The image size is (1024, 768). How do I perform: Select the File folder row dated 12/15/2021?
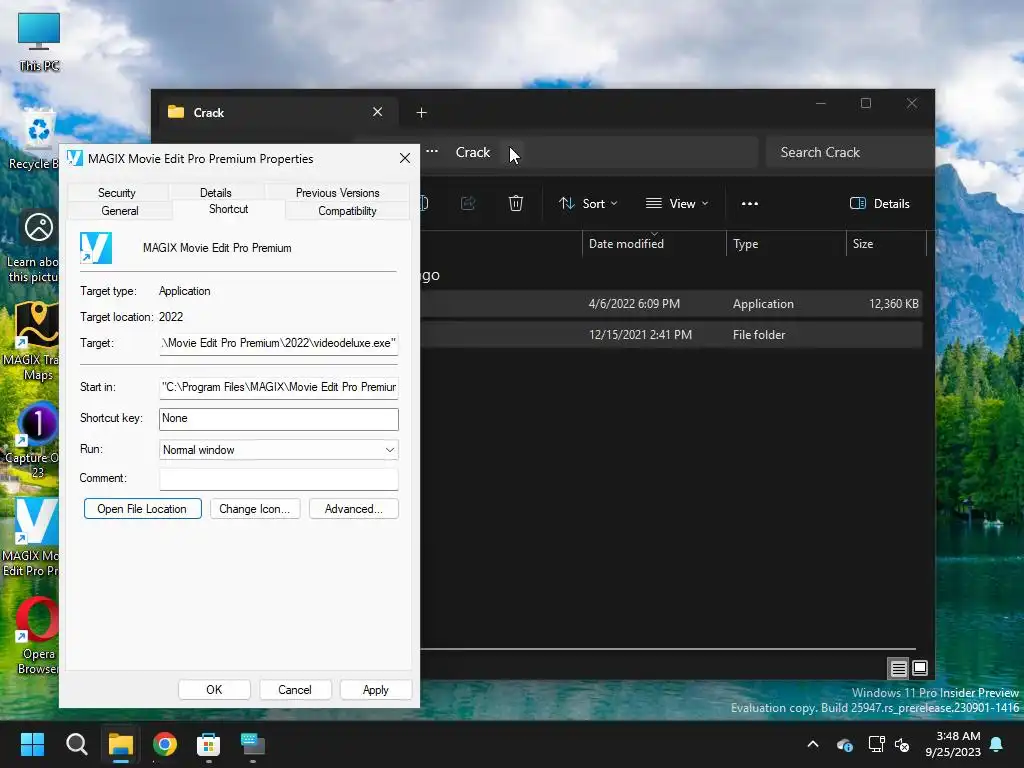pos(671,334)
